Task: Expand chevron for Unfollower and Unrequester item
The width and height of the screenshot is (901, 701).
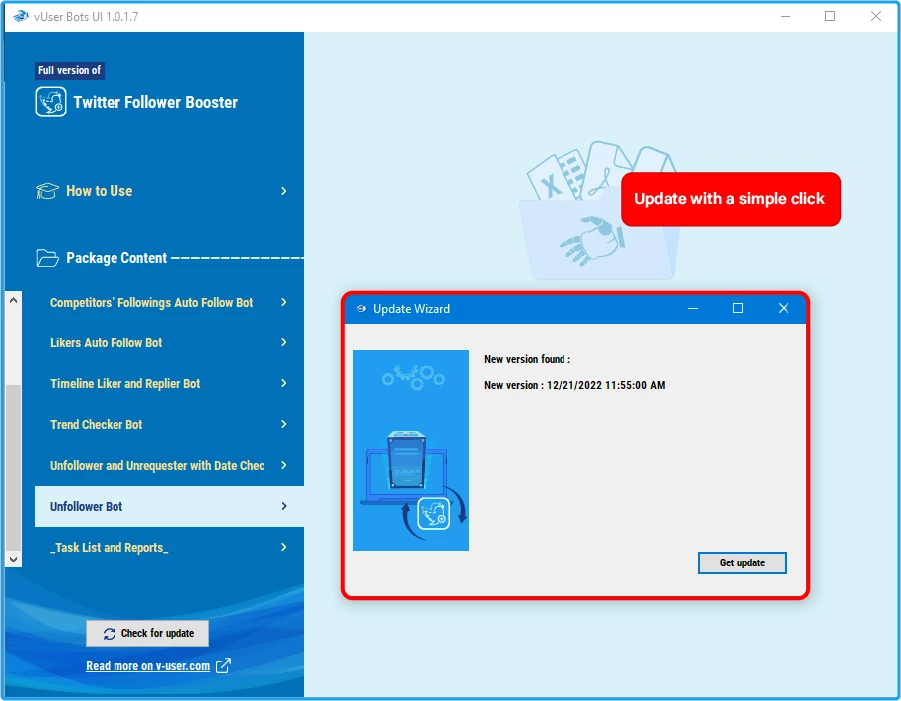Action: tap(283, 465)
